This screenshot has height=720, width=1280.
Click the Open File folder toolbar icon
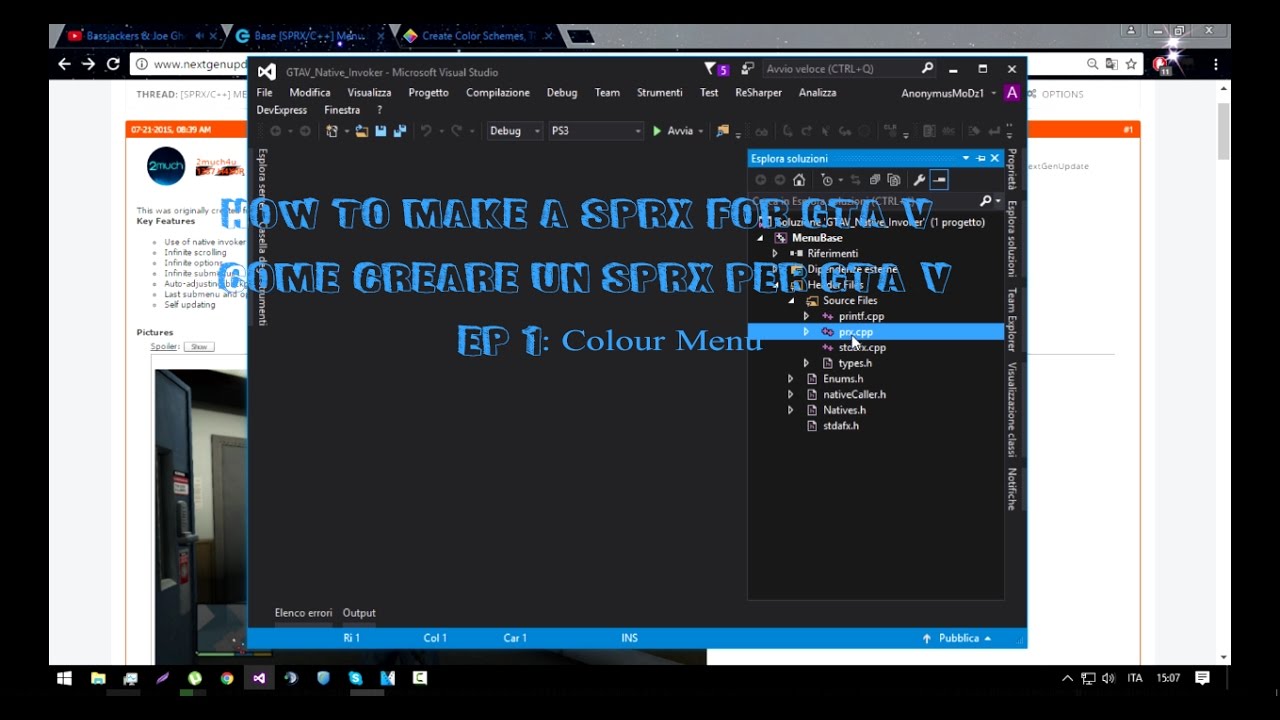point(362,131)
